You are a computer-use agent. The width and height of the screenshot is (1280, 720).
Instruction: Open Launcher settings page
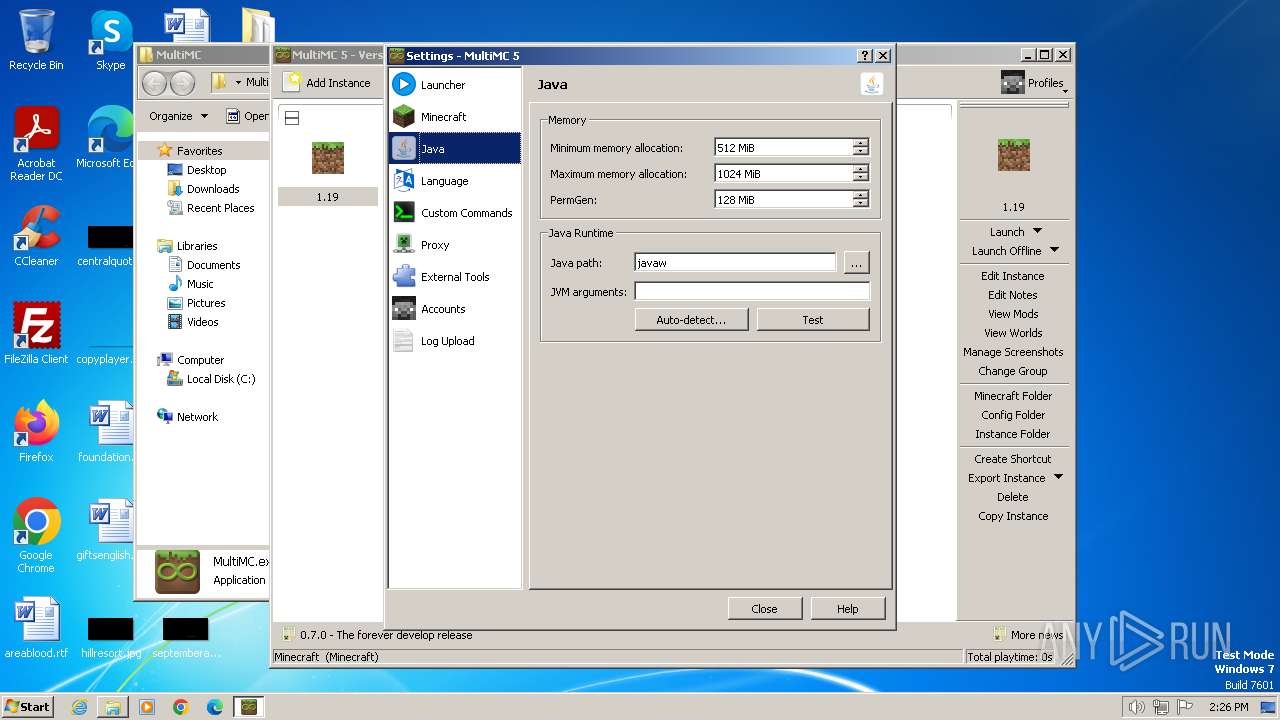click(455, 85)
